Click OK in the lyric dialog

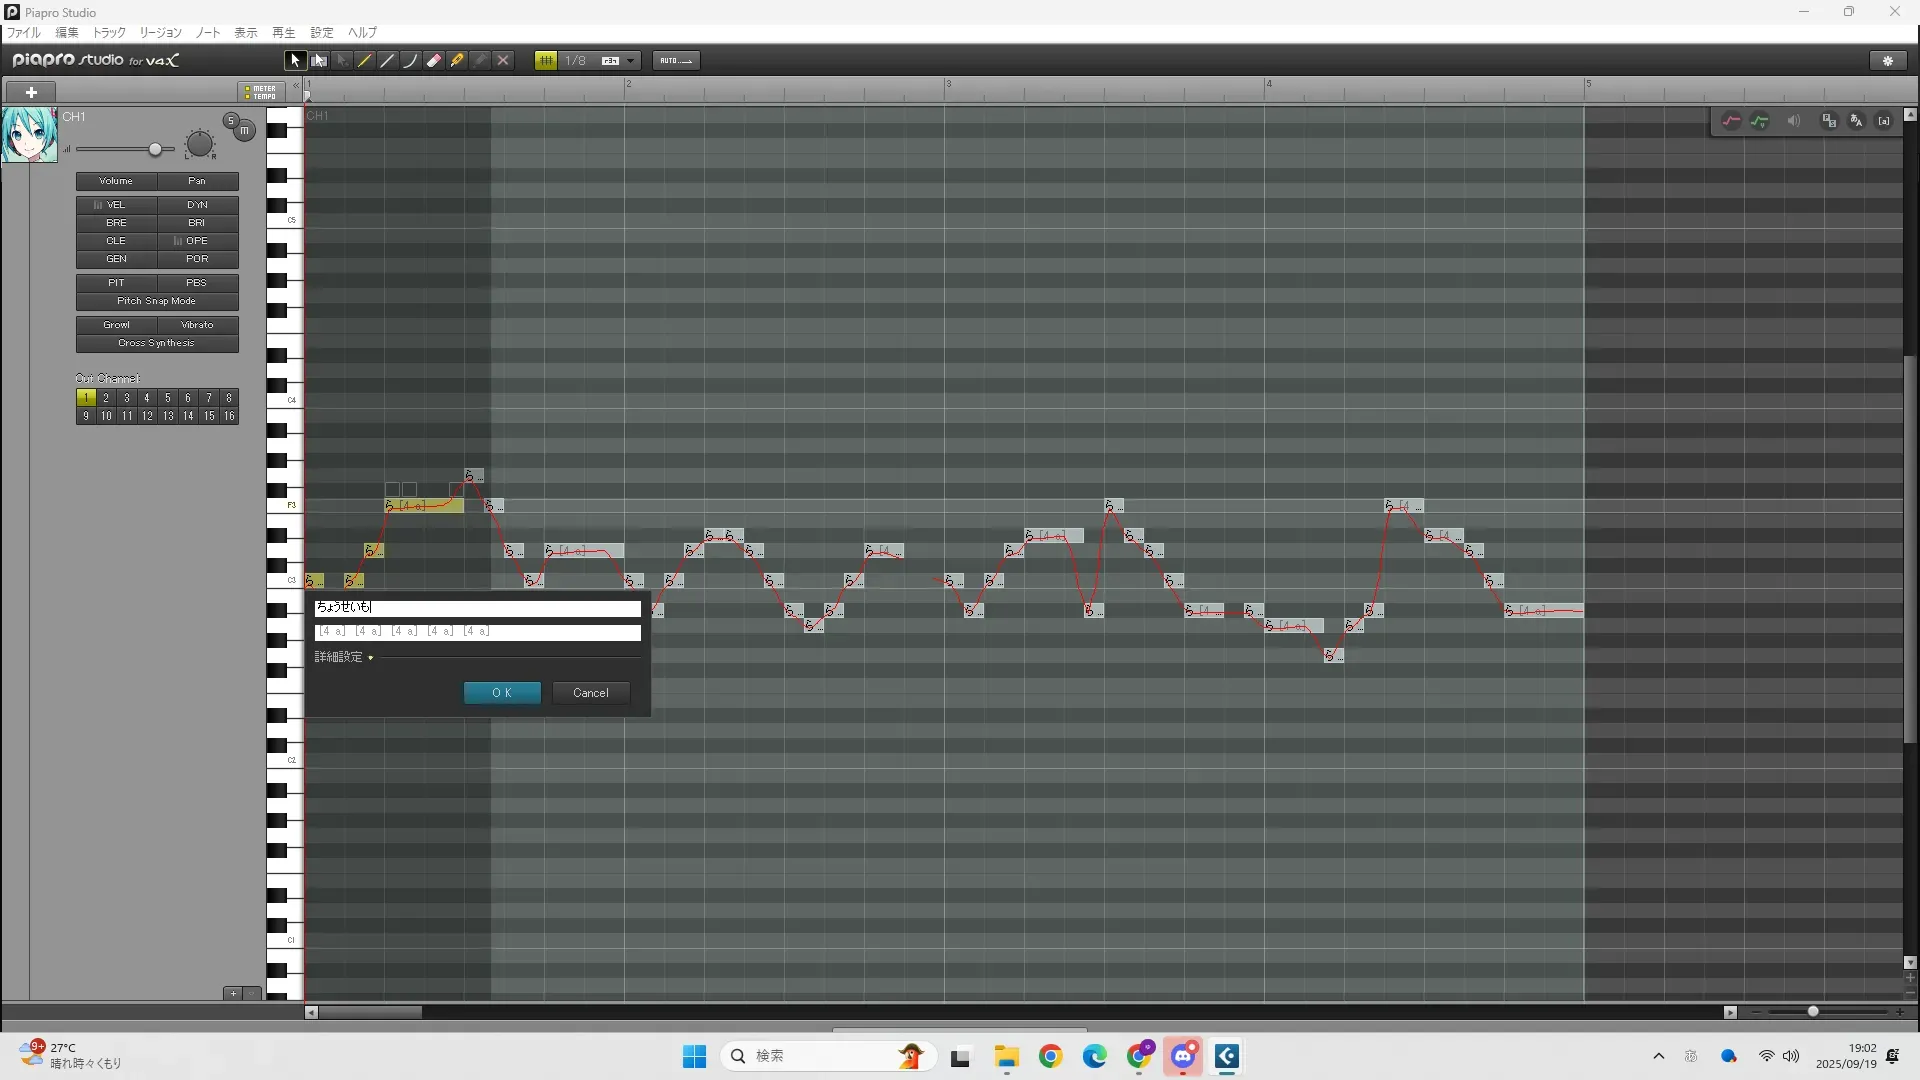click(502, 693)
